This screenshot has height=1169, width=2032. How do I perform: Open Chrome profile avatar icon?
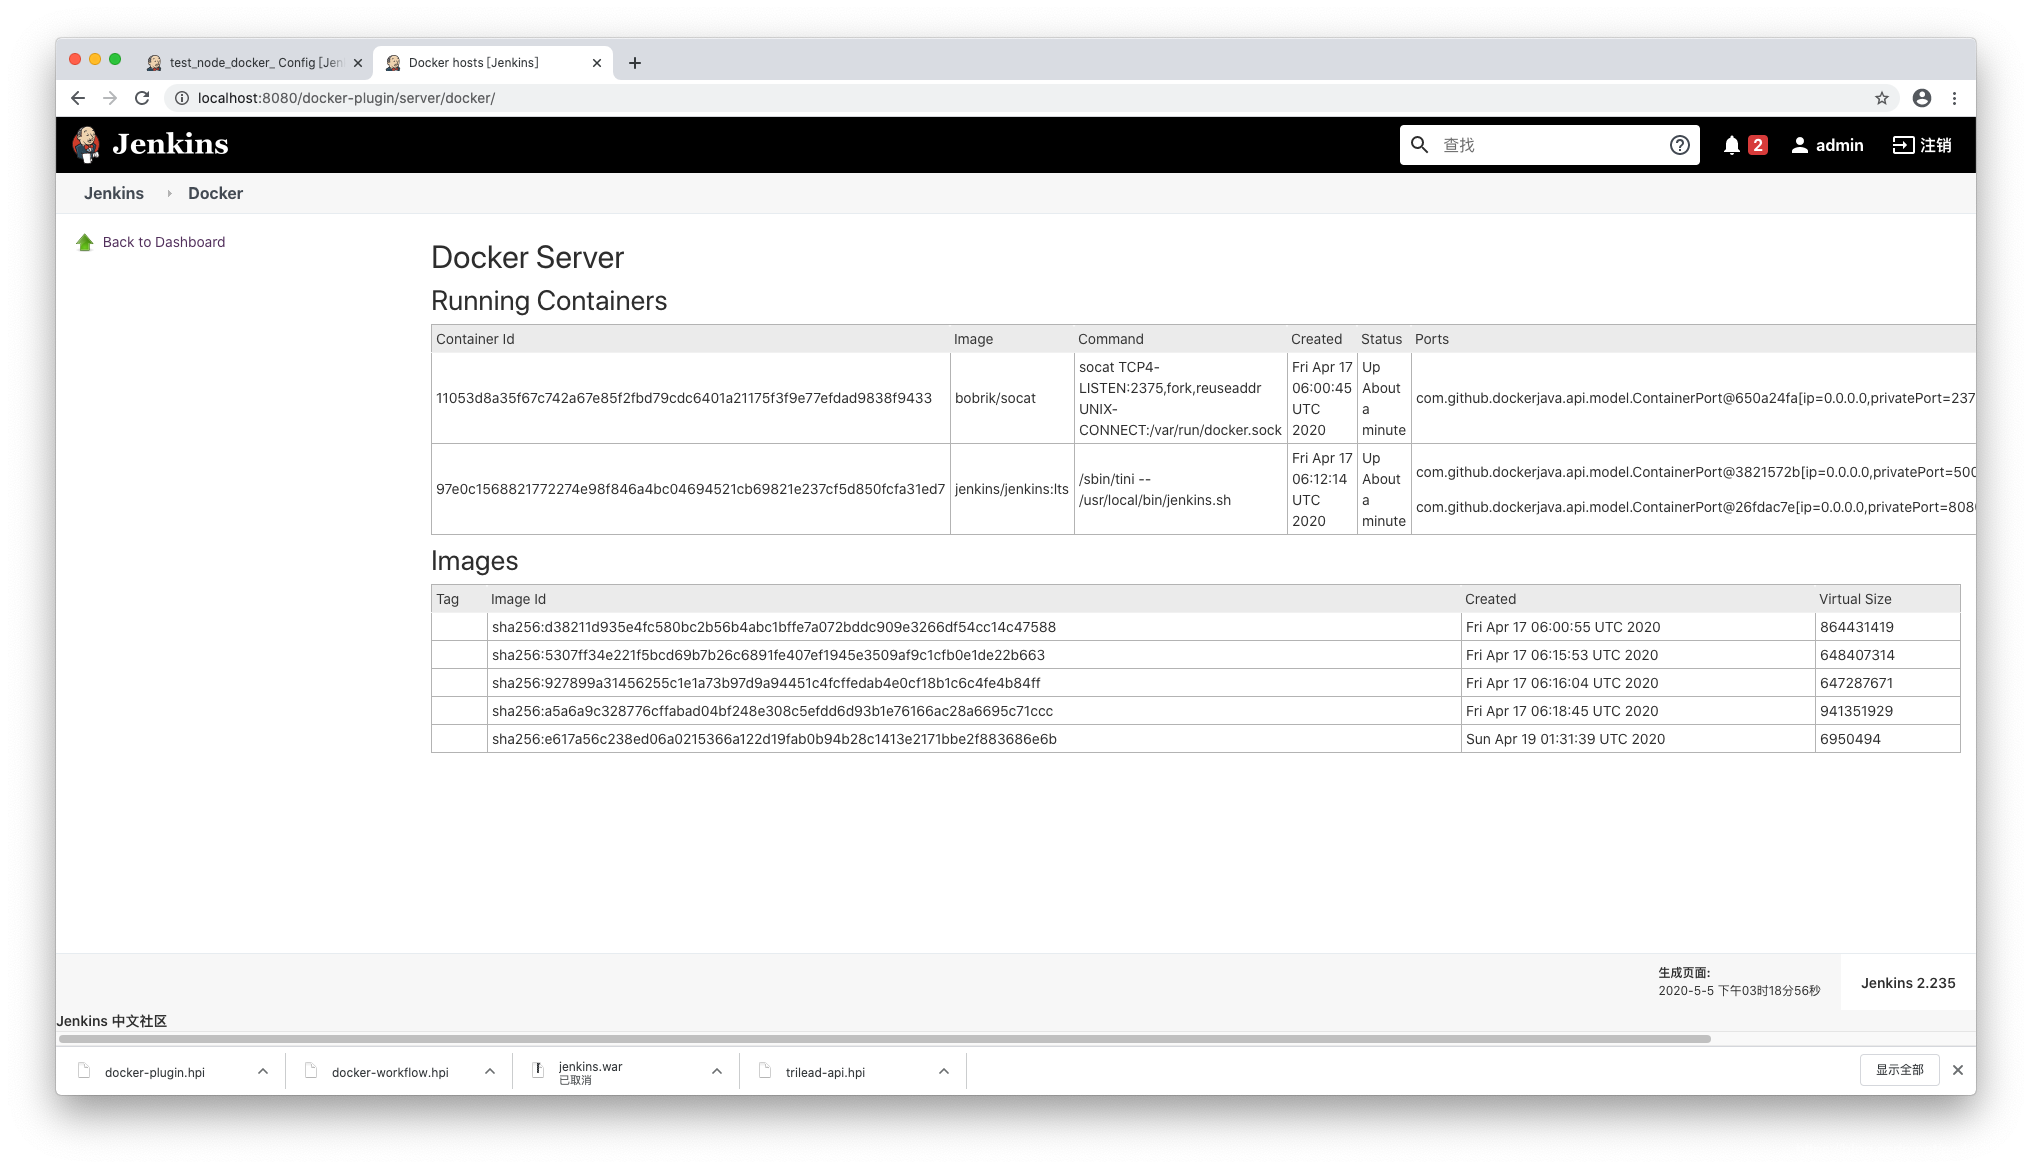point(1921,98)
